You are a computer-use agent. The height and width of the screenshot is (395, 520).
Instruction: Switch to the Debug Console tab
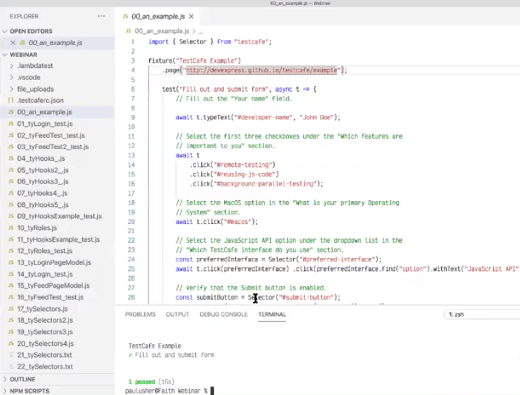tap(223, 314)
